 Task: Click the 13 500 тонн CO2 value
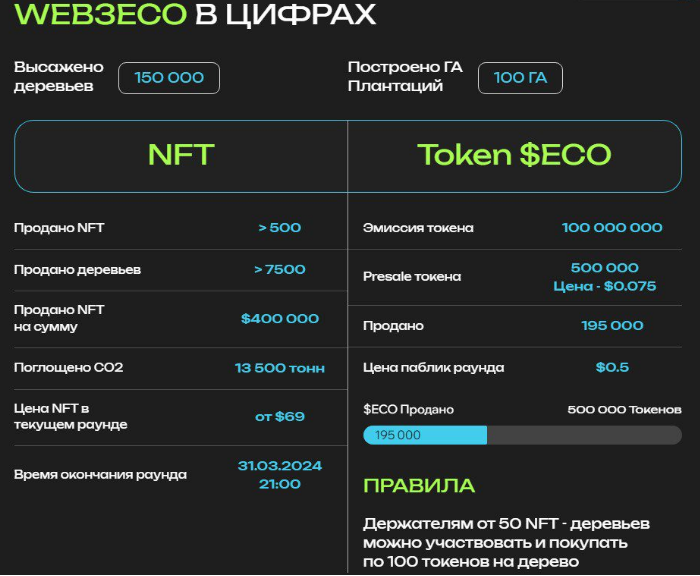click(x=279, y=368)
